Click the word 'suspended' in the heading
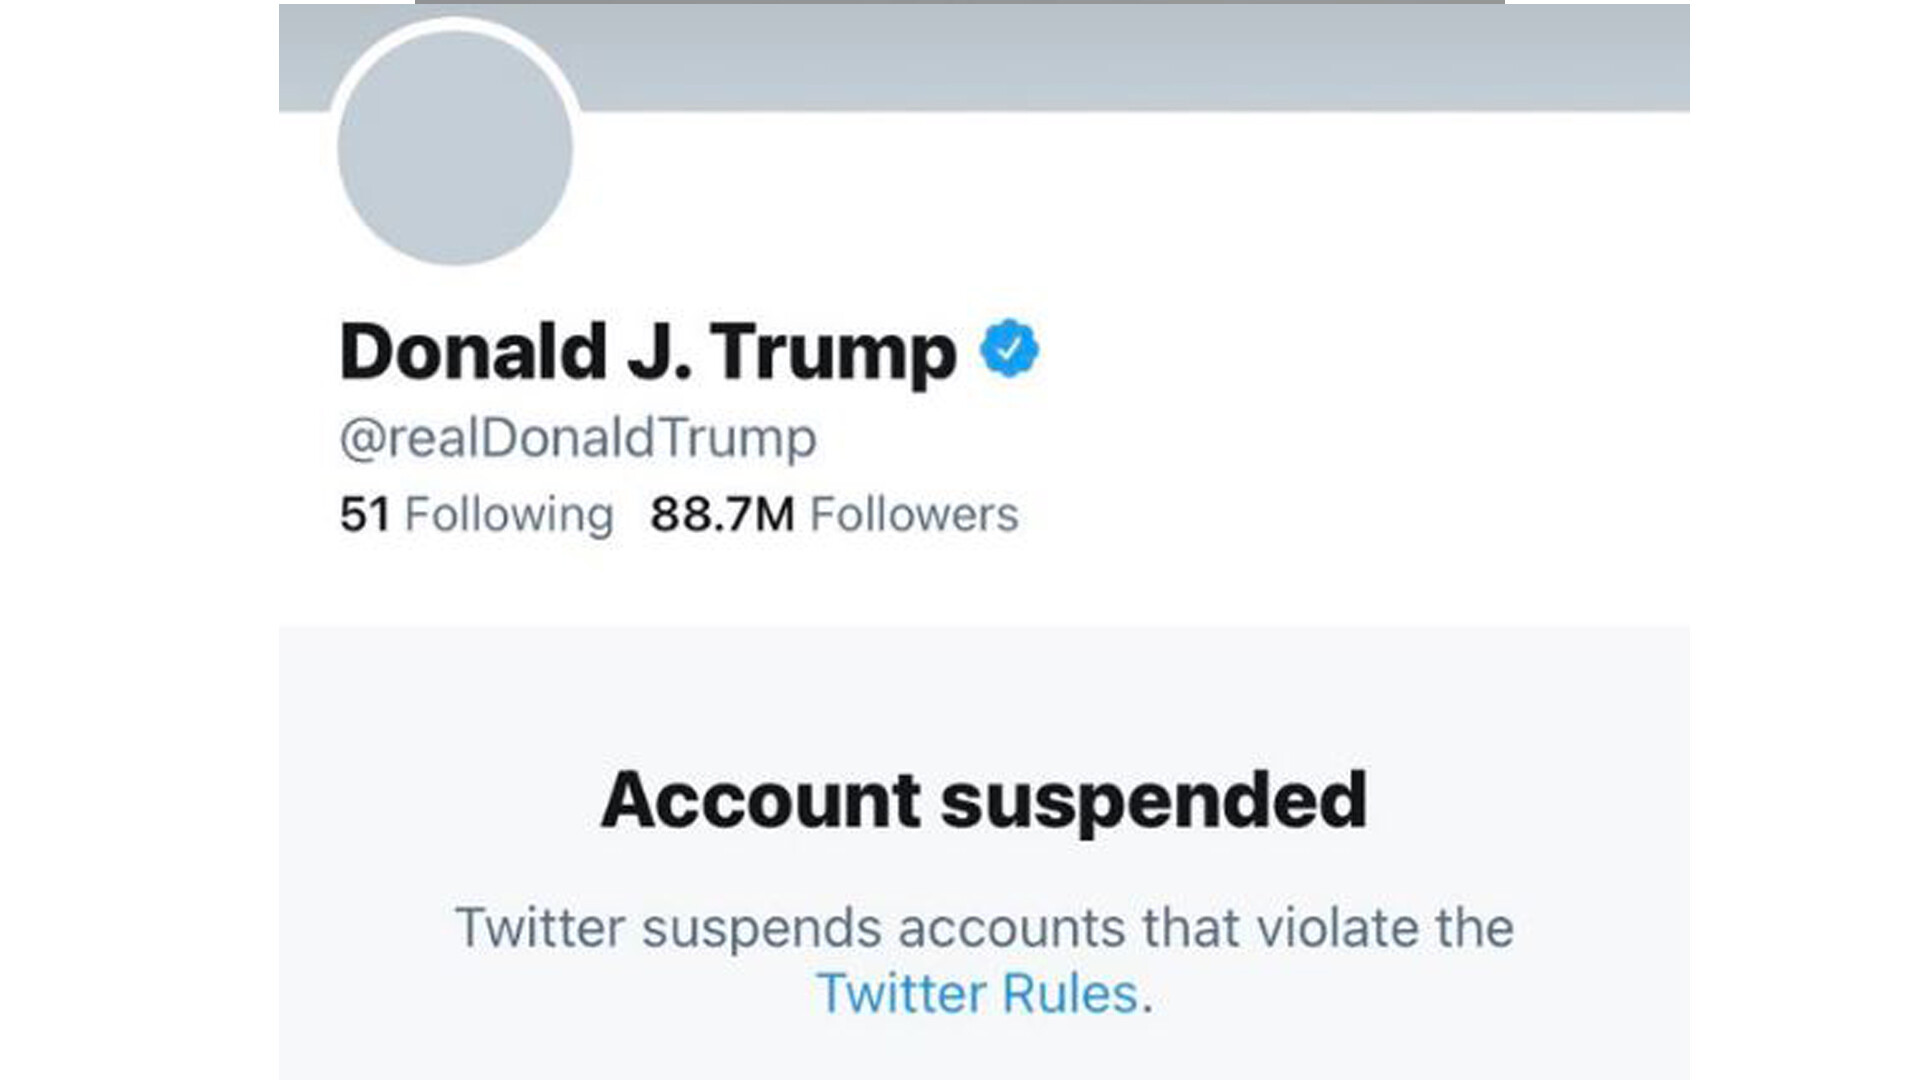This screenshot has width=1920, height=1080. (1154, 802)
